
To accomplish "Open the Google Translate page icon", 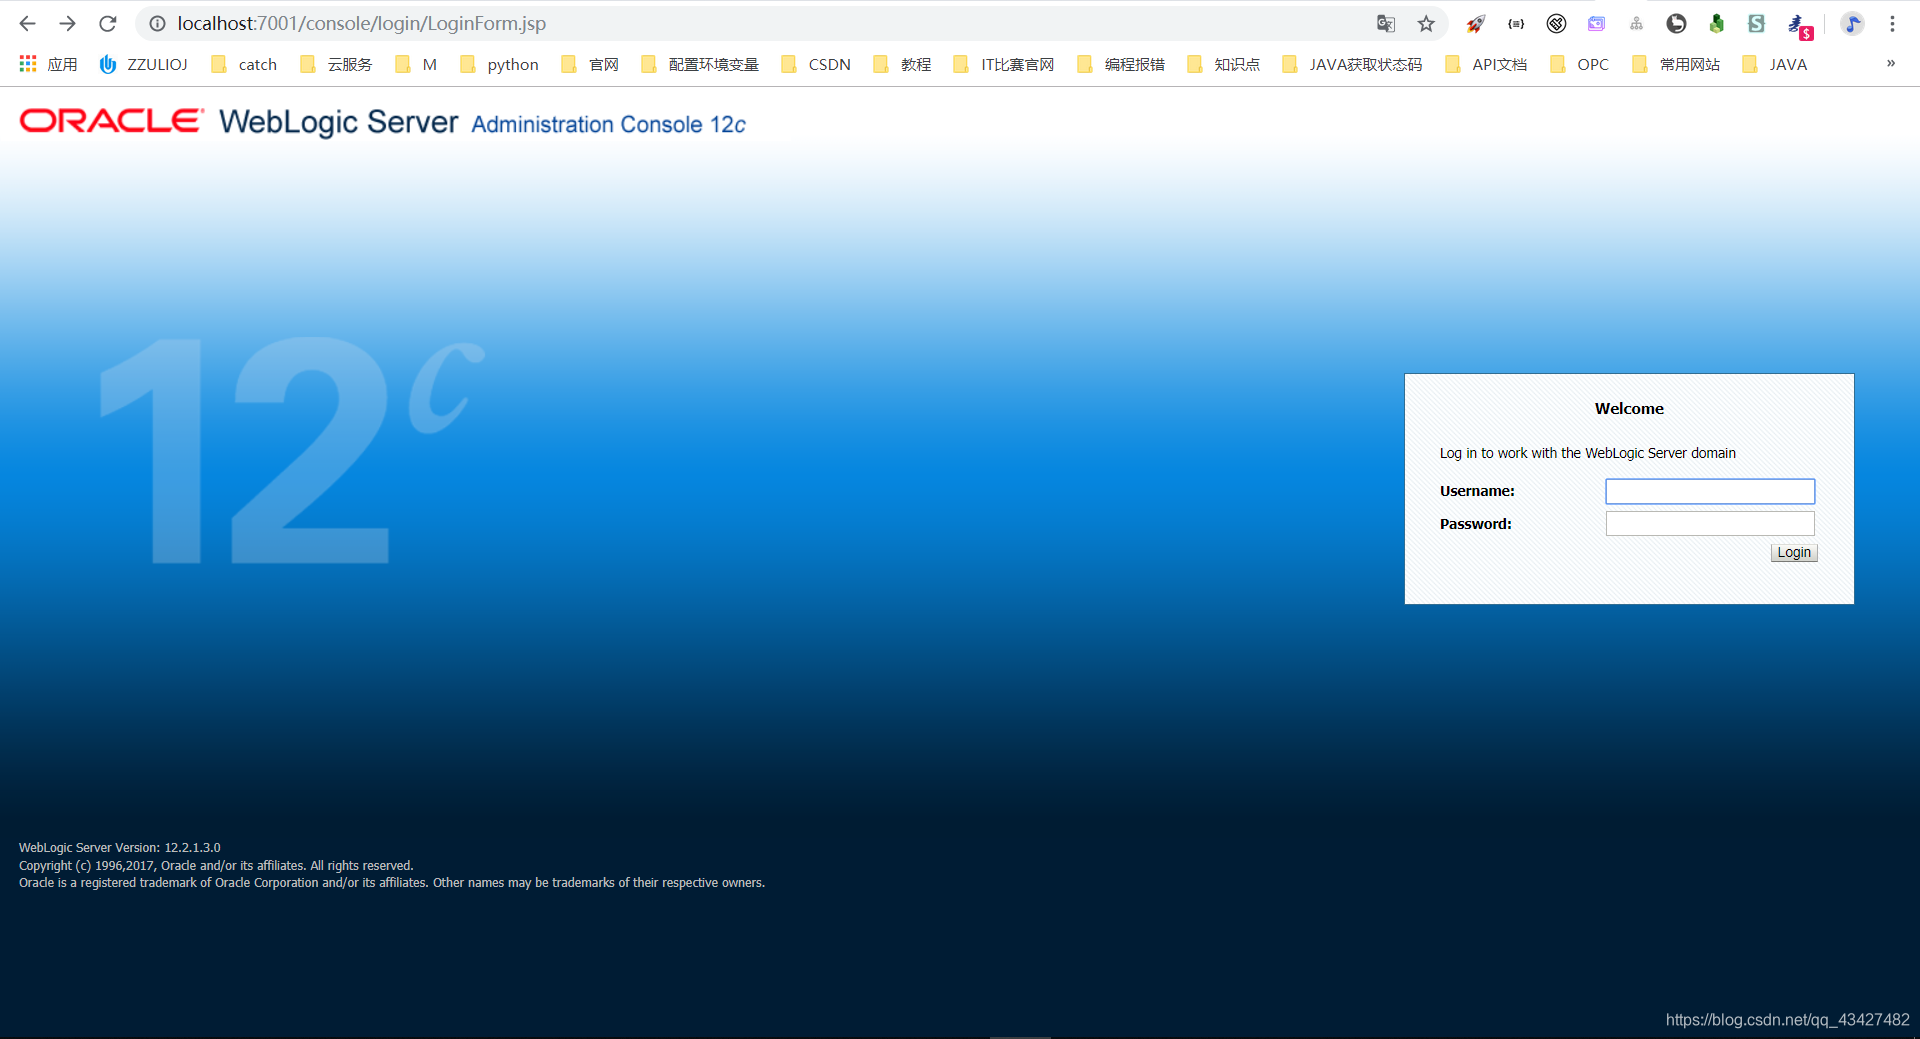I will [x=1386, y=23].
